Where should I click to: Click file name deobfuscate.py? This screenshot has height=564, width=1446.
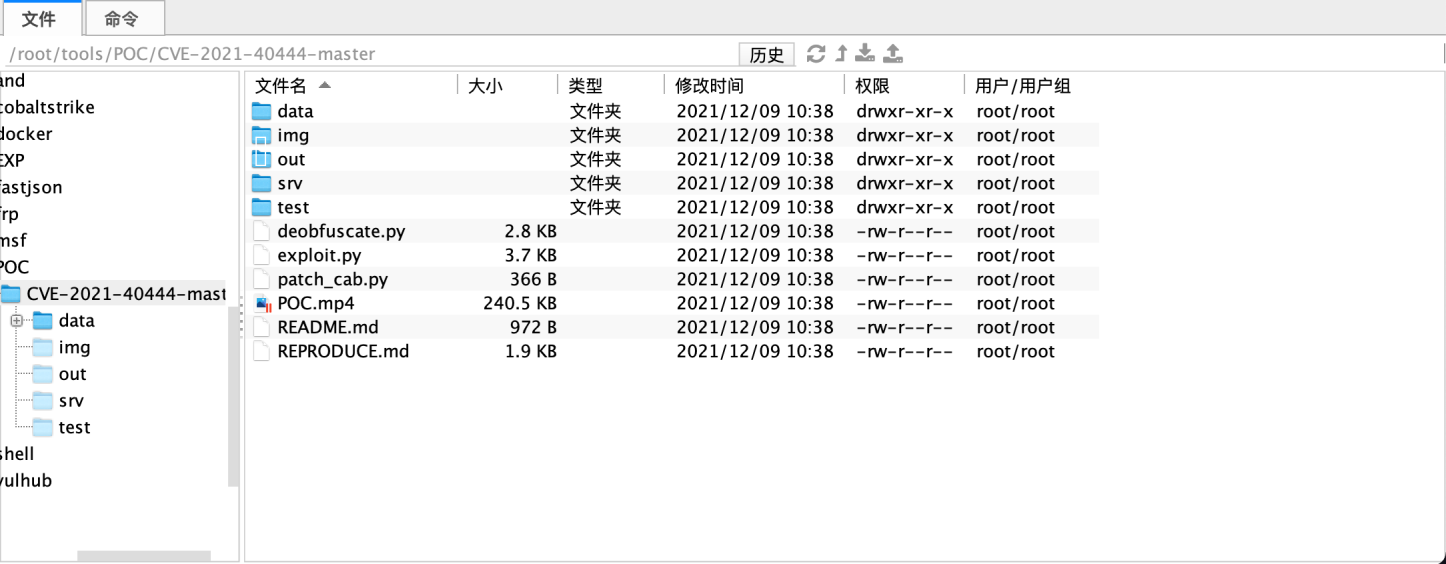pos(341,231)
